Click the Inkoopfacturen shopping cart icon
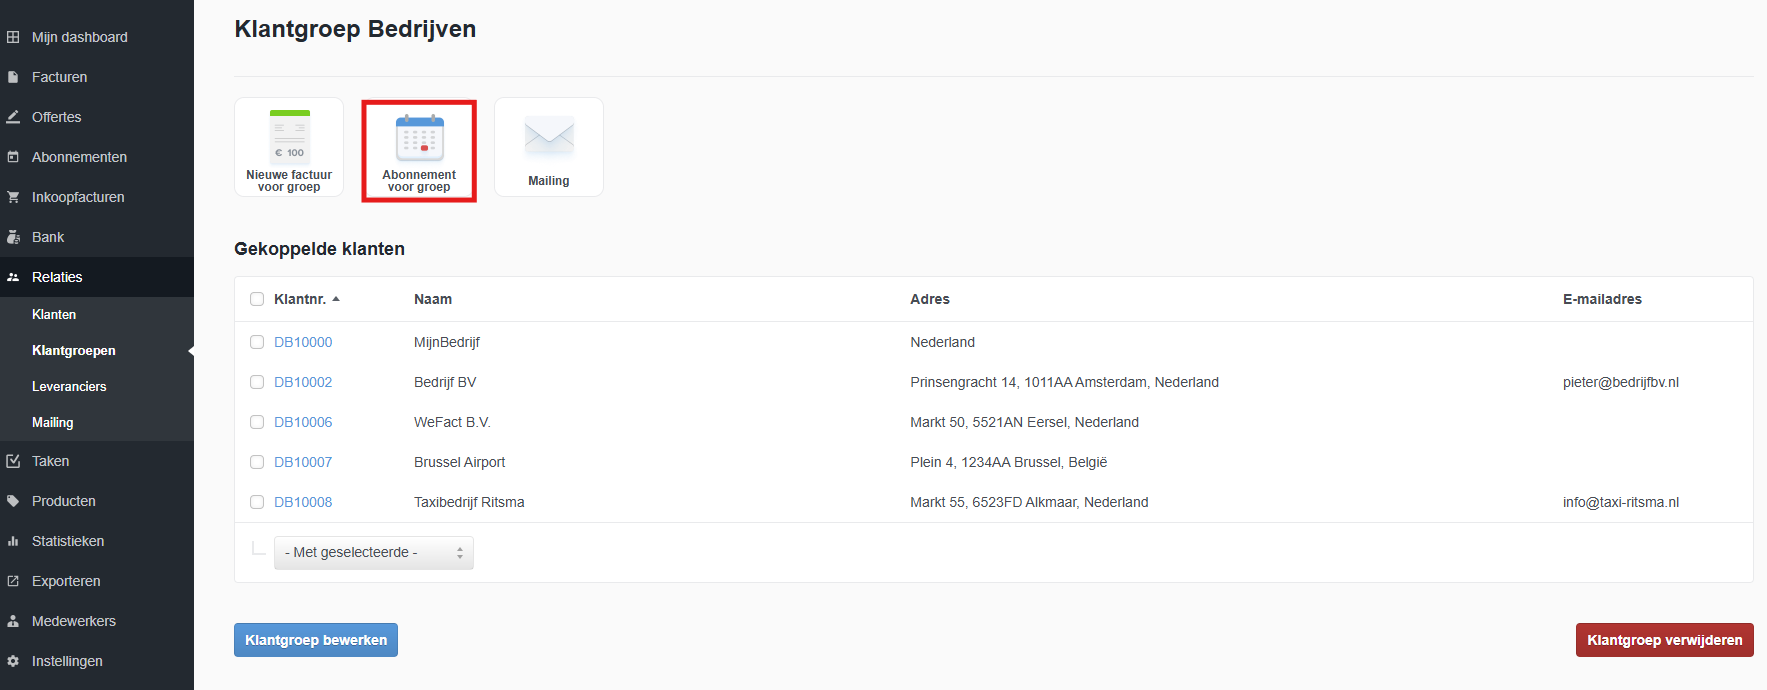The image size is (1767, 690). coord(13,197)
